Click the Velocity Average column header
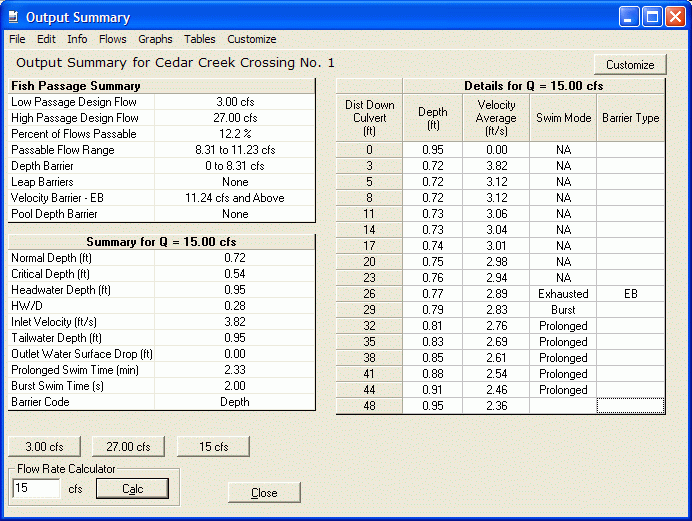Viewport: 692px width, 521px height. click(x=496, y=118)
